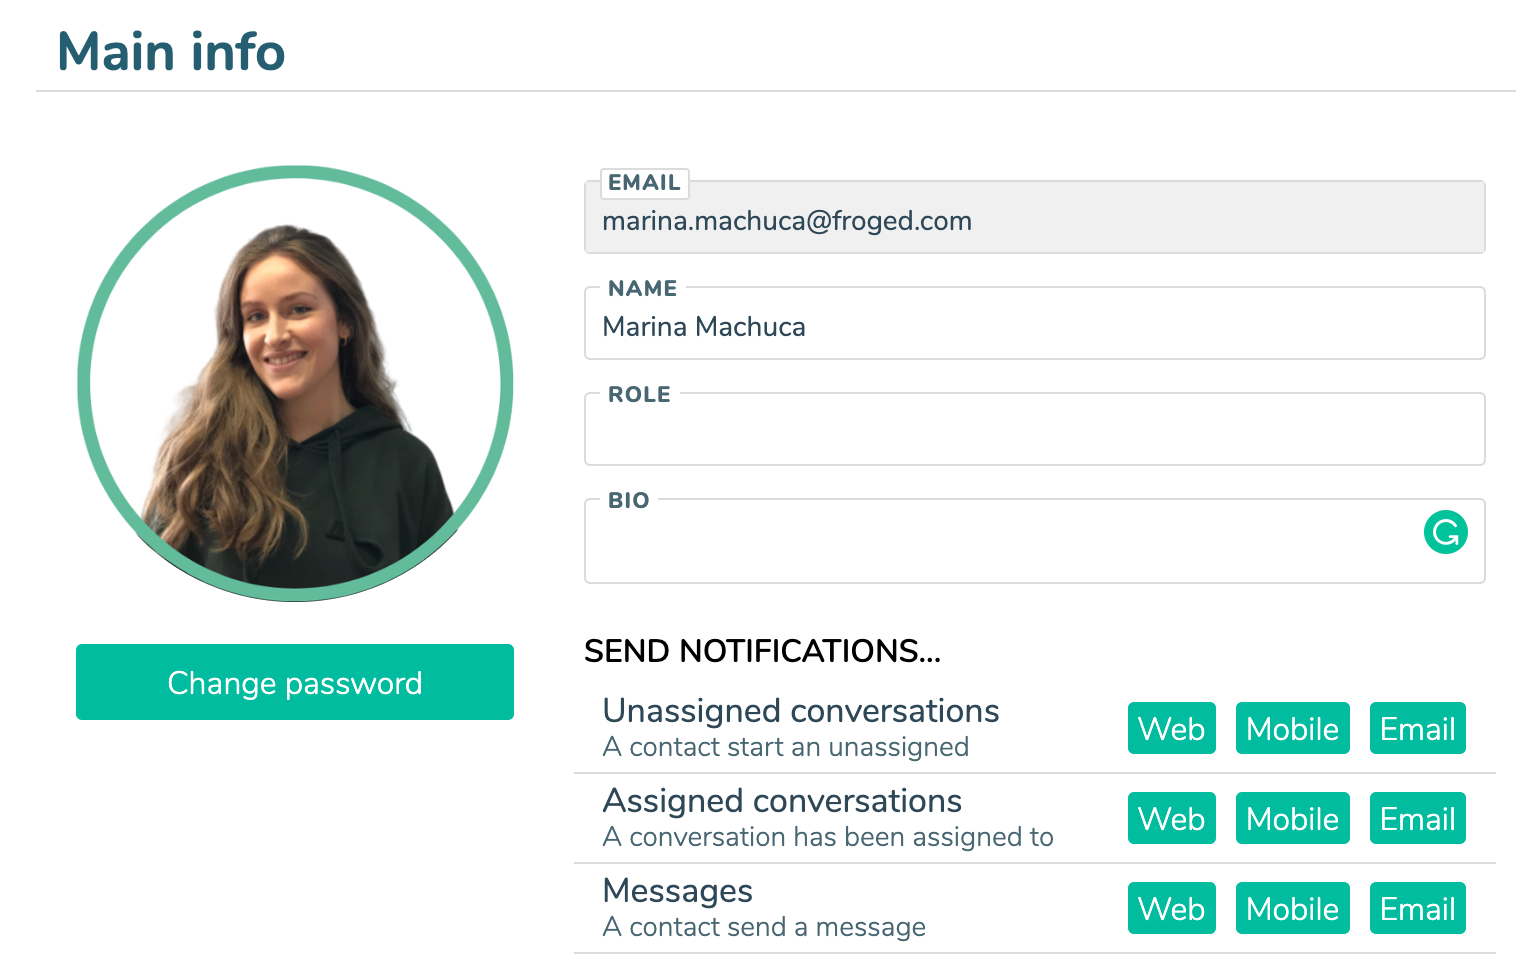
Task: Toggle Mobile notifications for Assigned conversations
Action: pyautogui.click(x=1292, y=818)
